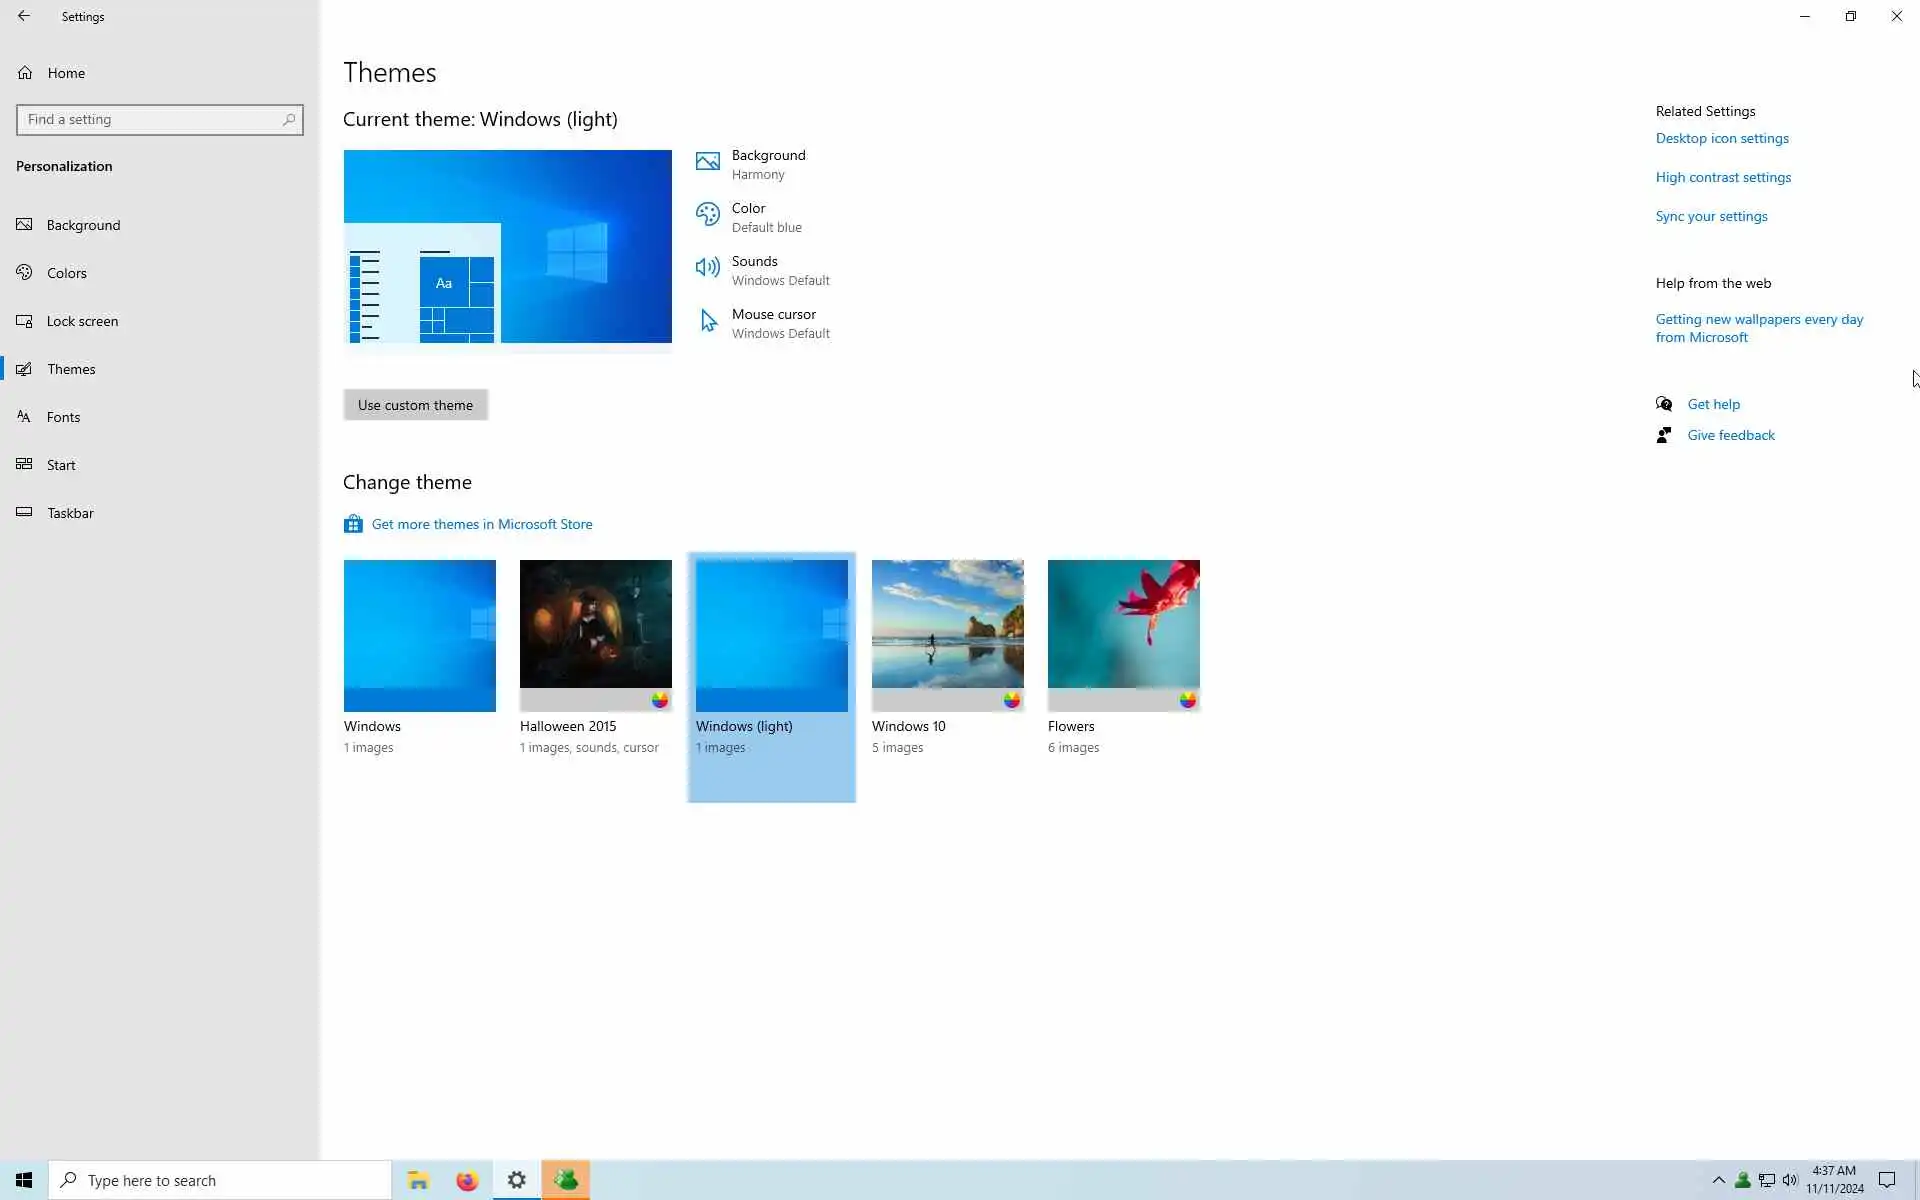The height and width of the screenshot is (1200, 1920).
Task: Click the Mouse cursor arrow icon
Action: (x=708, y=321)
